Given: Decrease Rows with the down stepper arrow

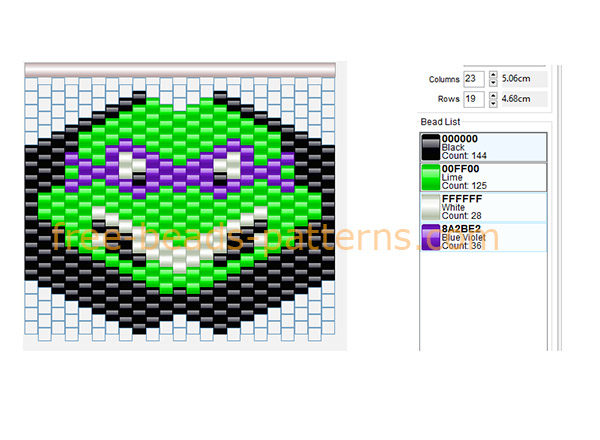Looking at the screenshot, I should 494,103.
